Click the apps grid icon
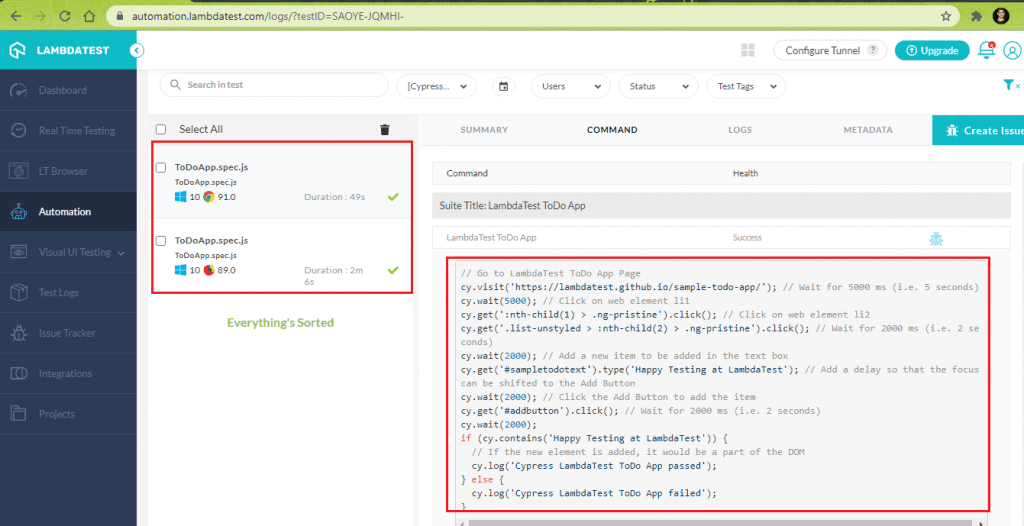This screenshot has height=526, width=1024. 748,50
